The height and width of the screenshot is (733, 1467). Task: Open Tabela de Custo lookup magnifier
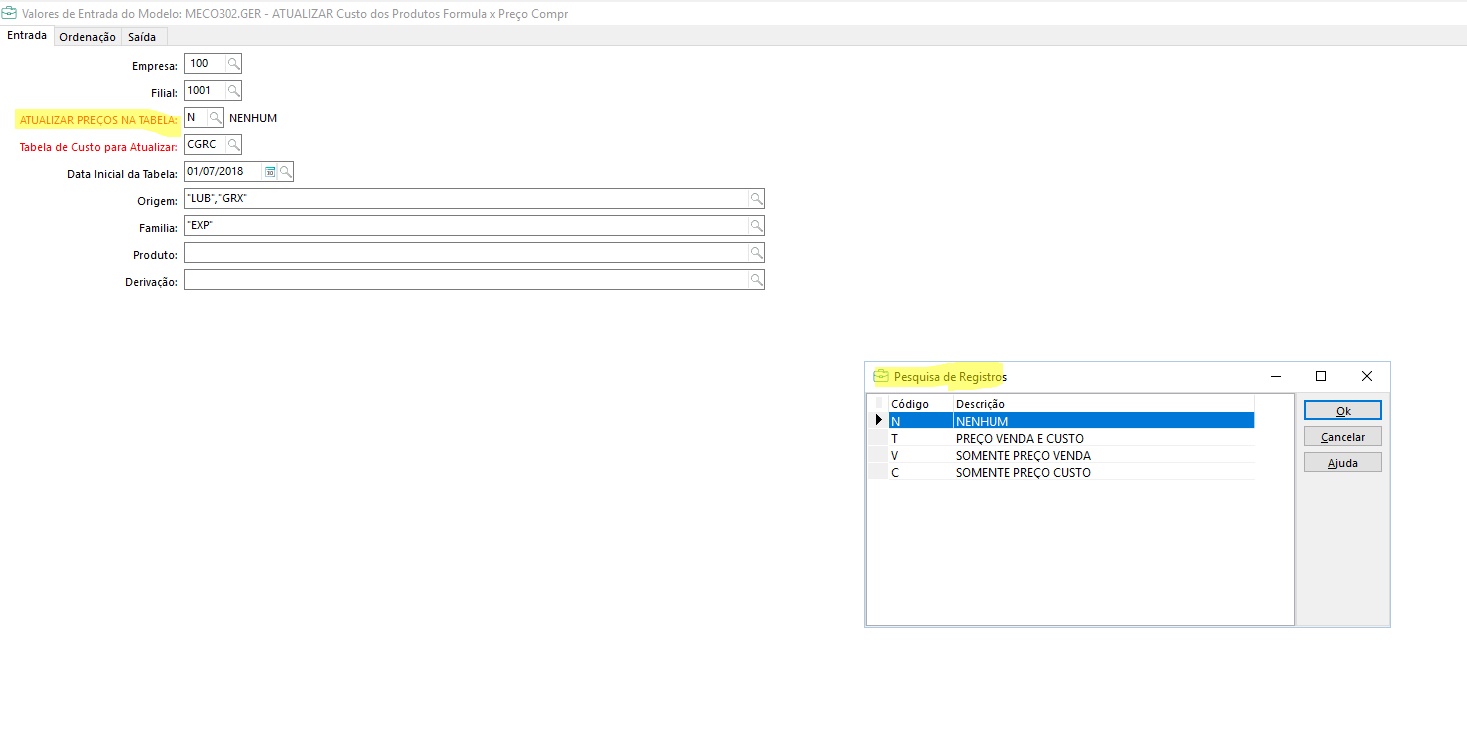[x=232, y=145]
